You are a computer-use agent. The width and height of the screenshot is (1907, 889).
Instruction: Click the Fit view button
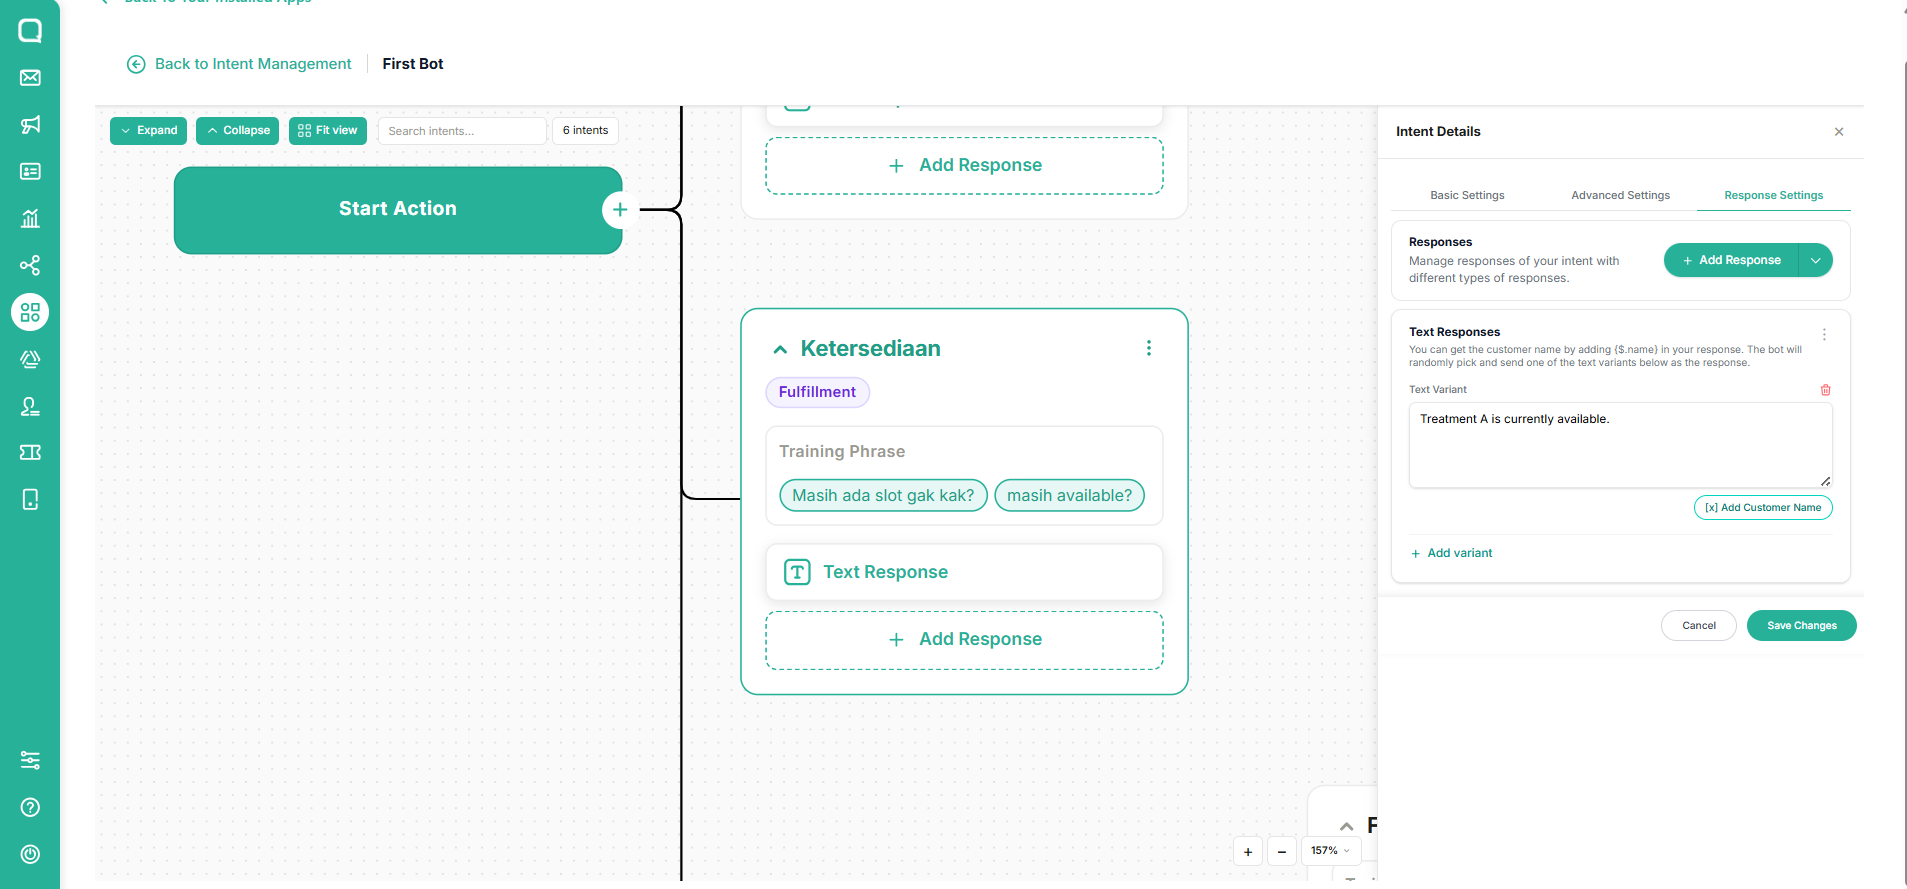[328, 131]
